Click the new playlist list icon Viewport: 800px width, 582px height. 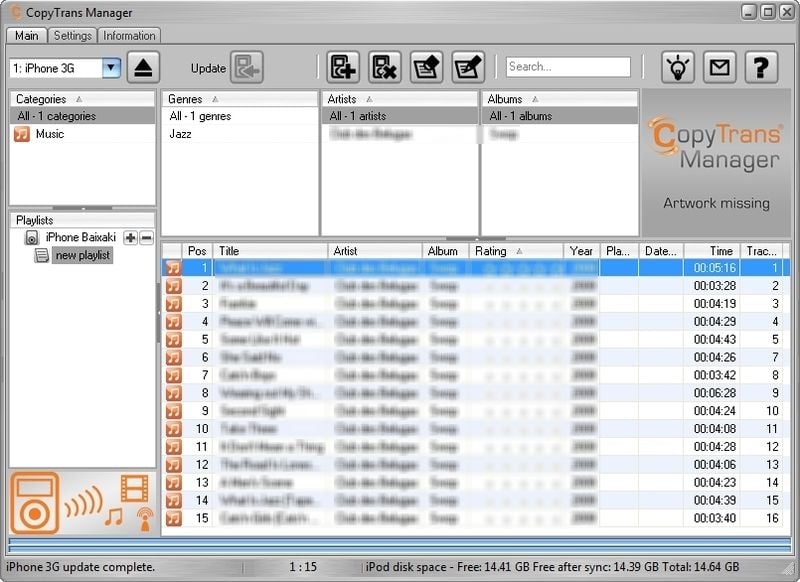coord(42,255)
